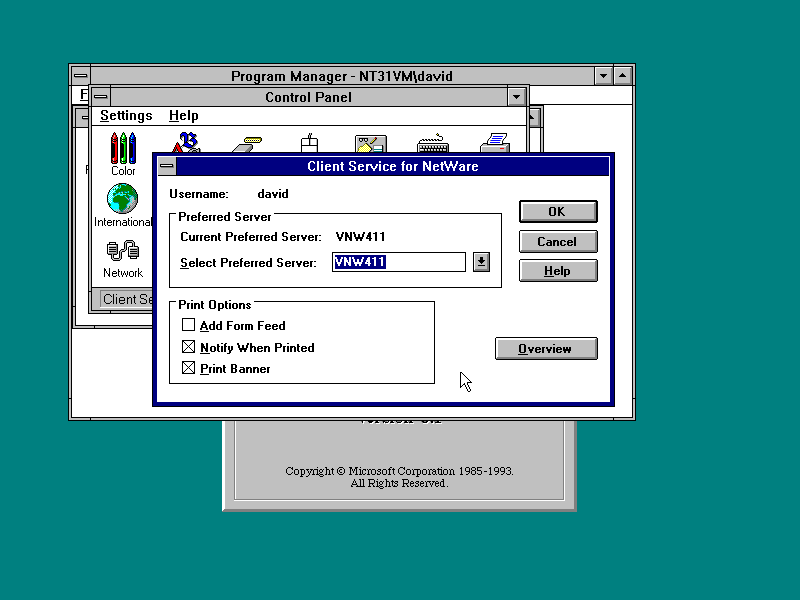Screen dimensions: 800x600
Task: Open the Fonts icon in Control Panel
Action: click(186, 142)
